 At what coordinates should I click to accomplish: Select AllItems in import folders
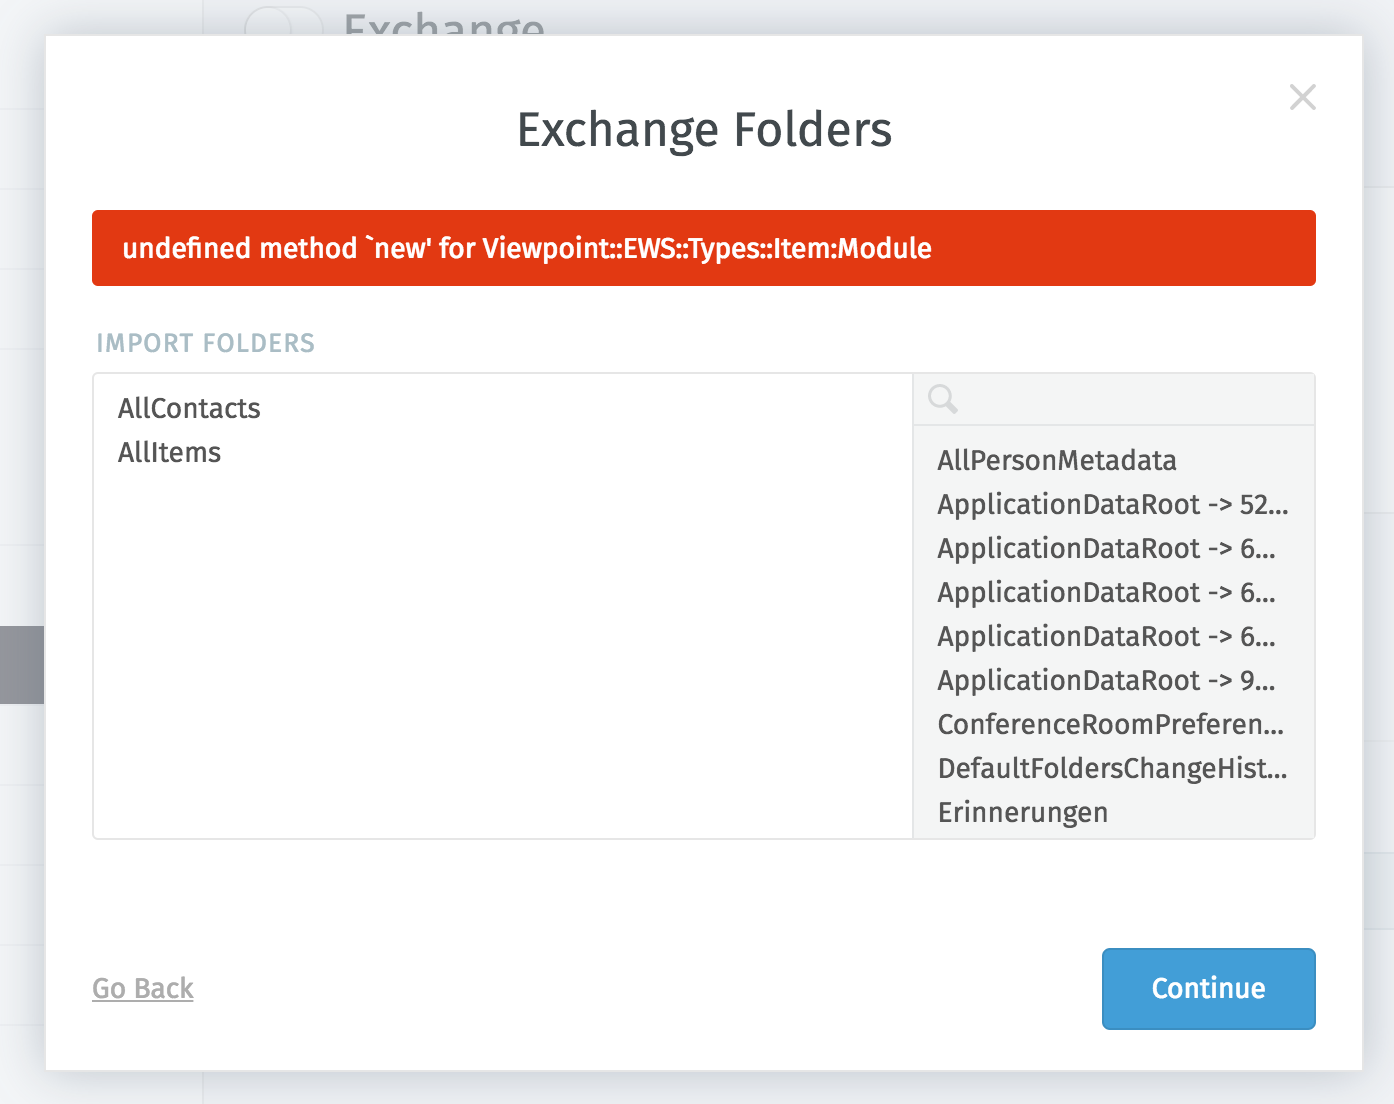169,452
